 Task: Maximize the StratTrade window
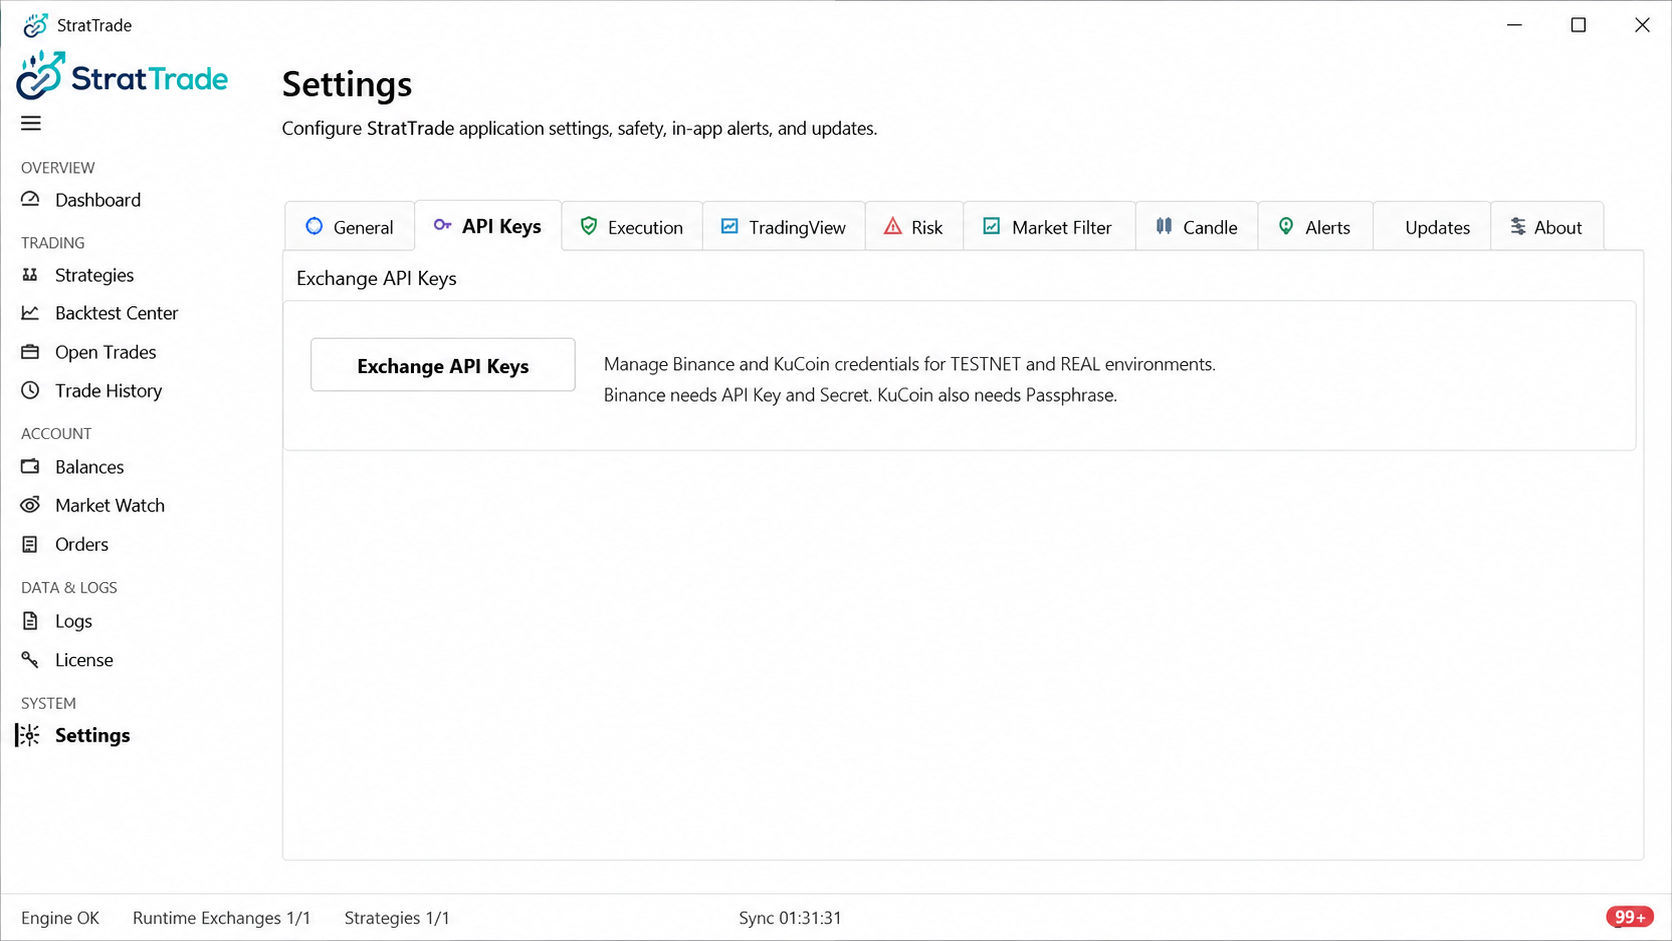1578,25
